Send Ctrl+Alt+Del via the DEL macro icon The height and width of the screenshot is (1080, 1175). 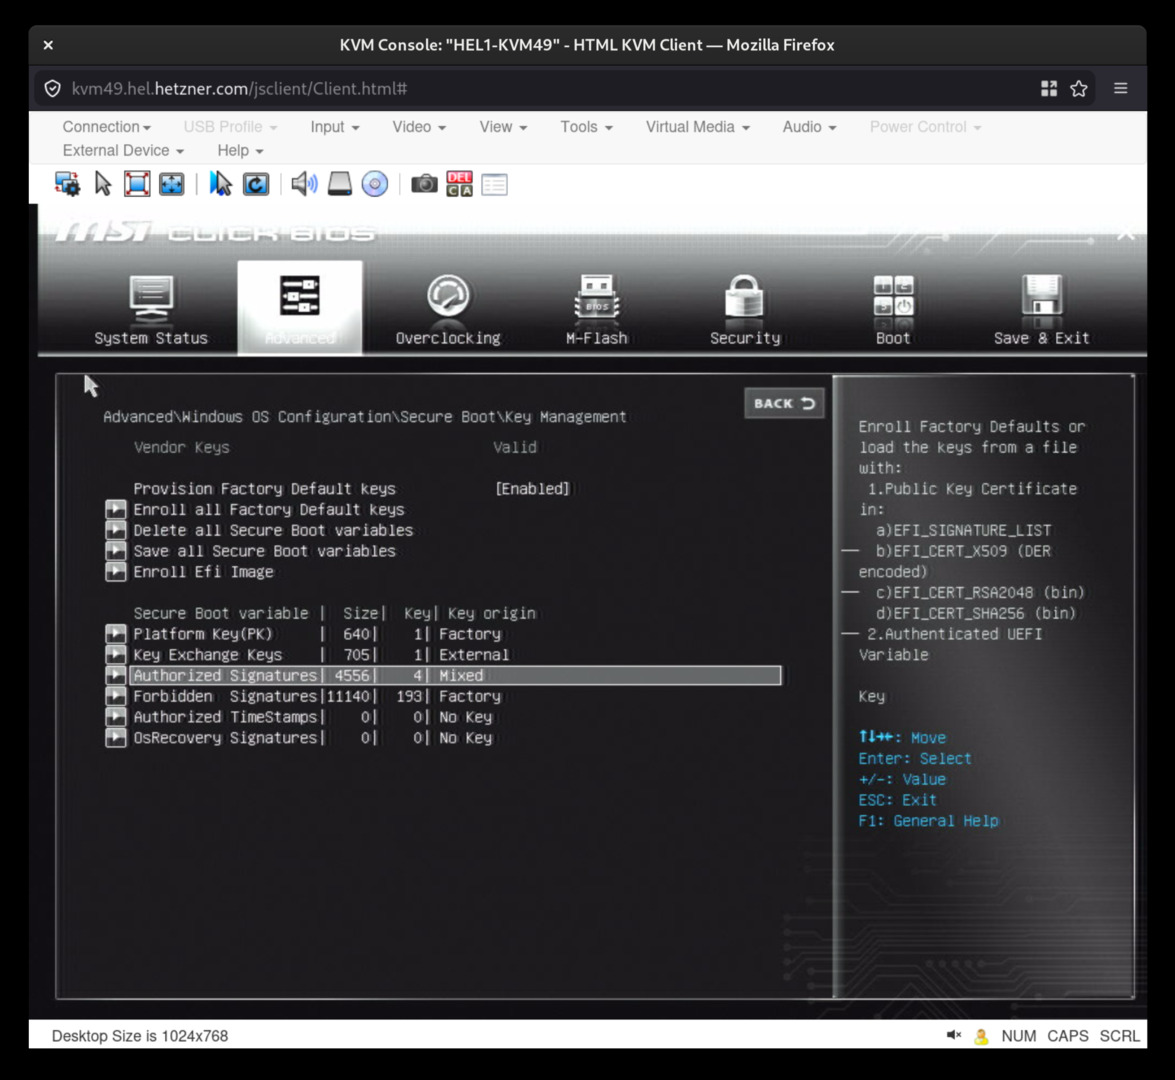(460, 184)
